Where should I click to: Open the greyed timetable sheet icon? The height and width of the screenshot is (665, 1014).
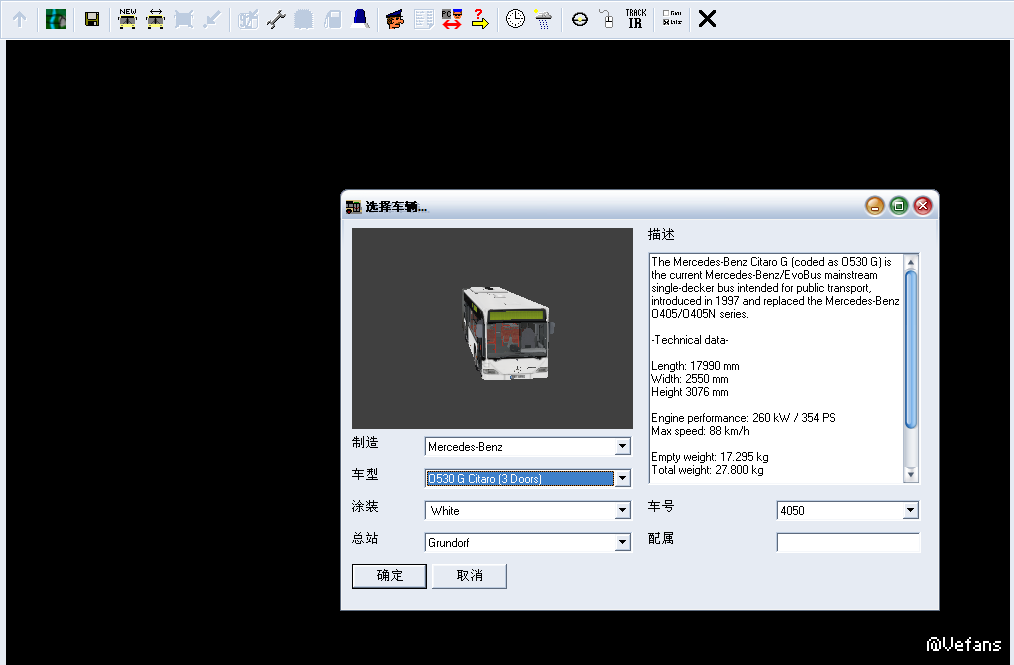424,19
